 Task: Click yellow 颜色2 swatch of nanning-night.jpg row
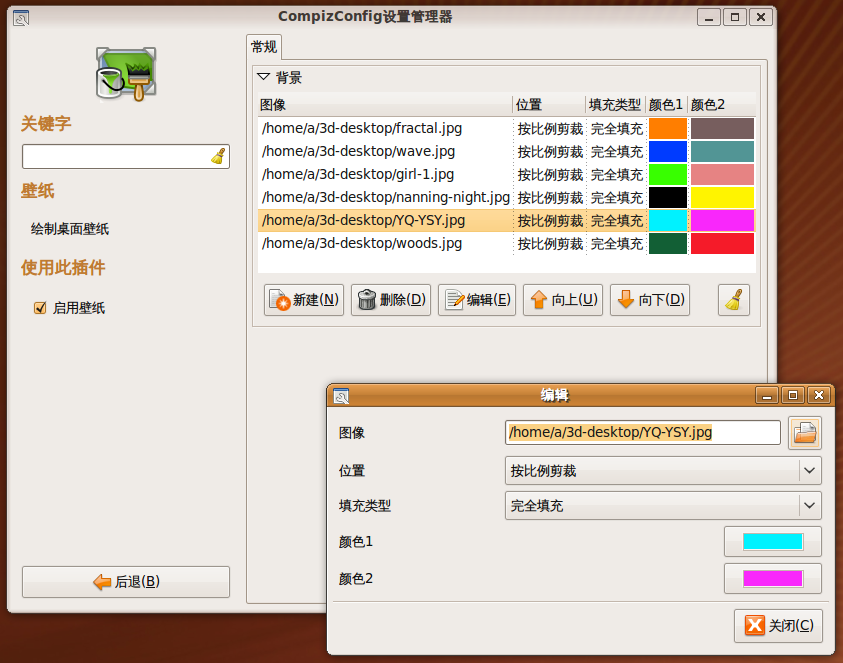[722, 198]
